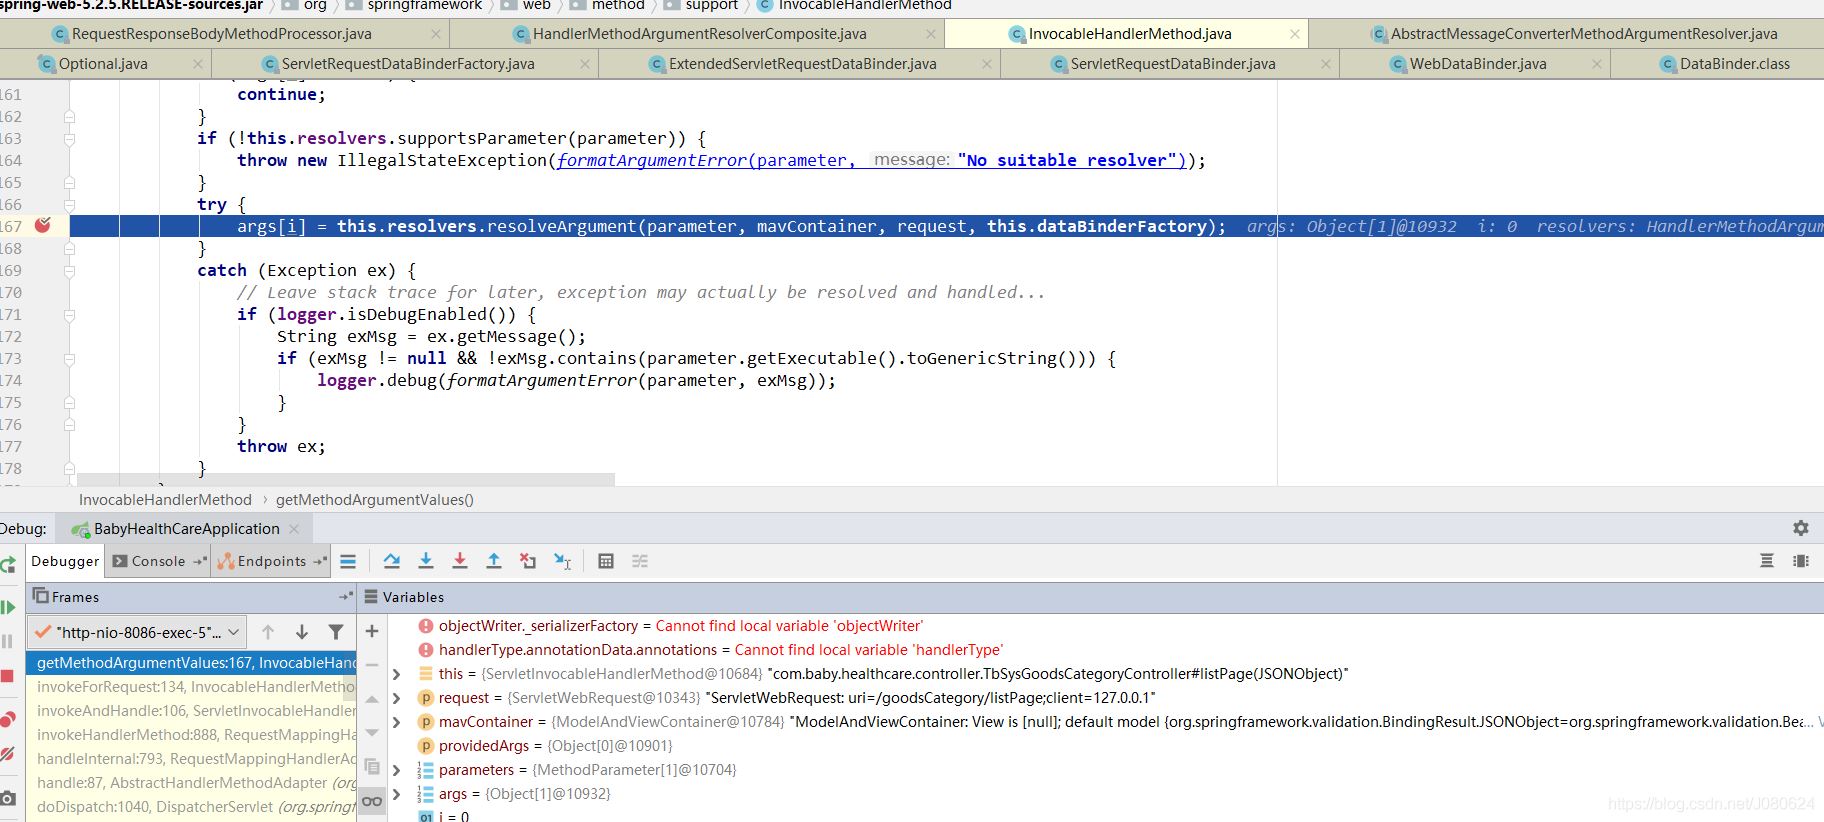Open the WebDataBinder.java editor tab
Screen dimensions: 1824x822
pyautogui.click(x=1477, y=64)
